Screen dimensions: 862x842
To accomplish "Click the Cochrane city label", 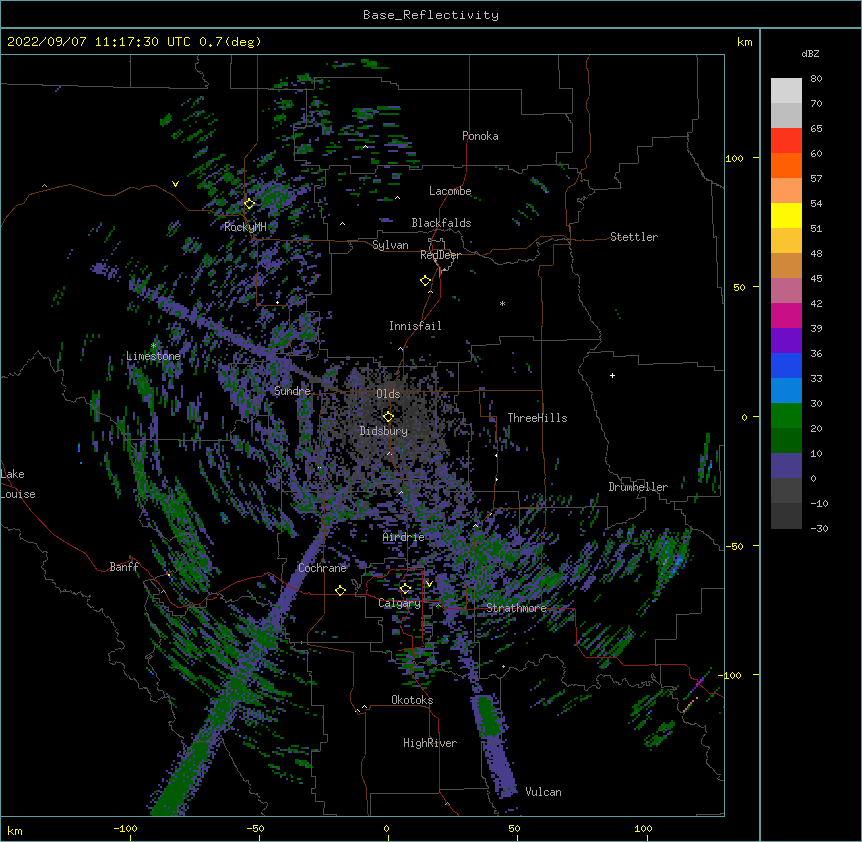I will pos(322,568).
